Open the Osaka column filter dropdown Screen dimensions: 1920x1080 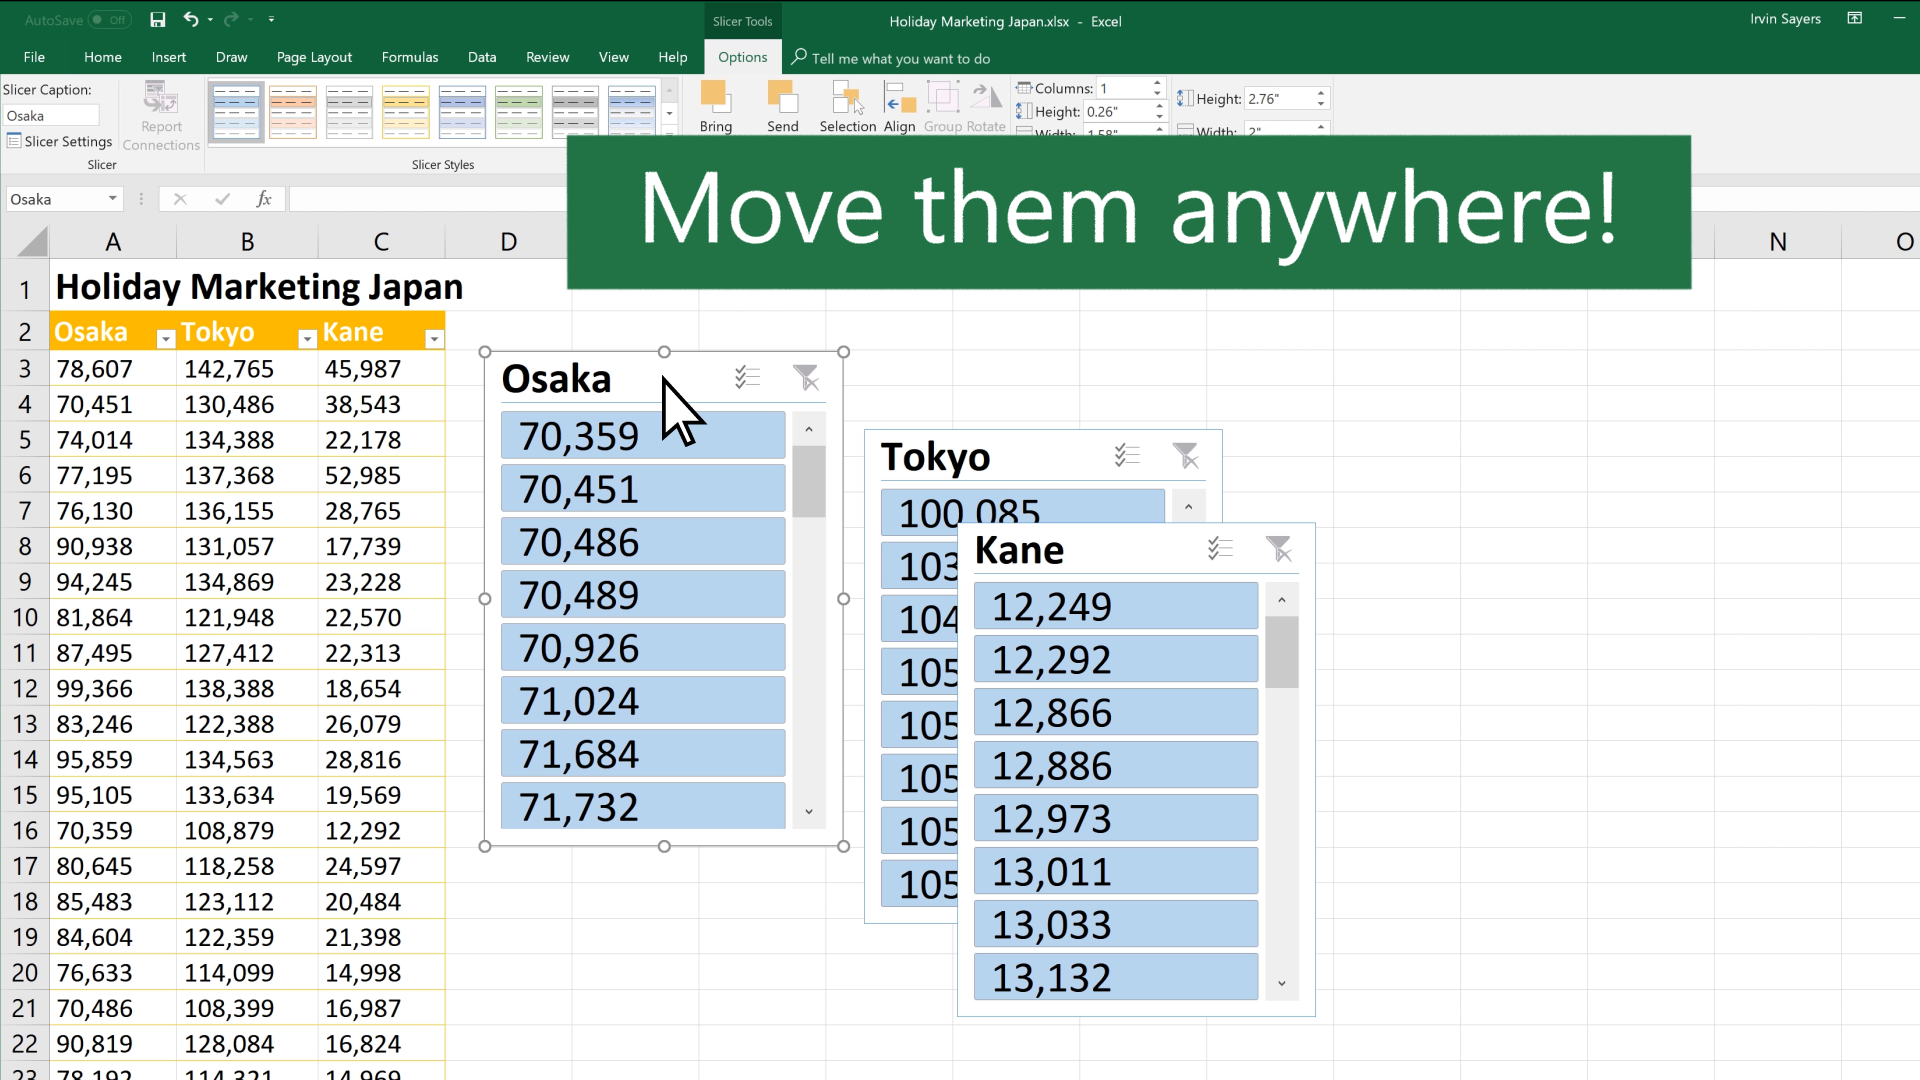point(166,339)
